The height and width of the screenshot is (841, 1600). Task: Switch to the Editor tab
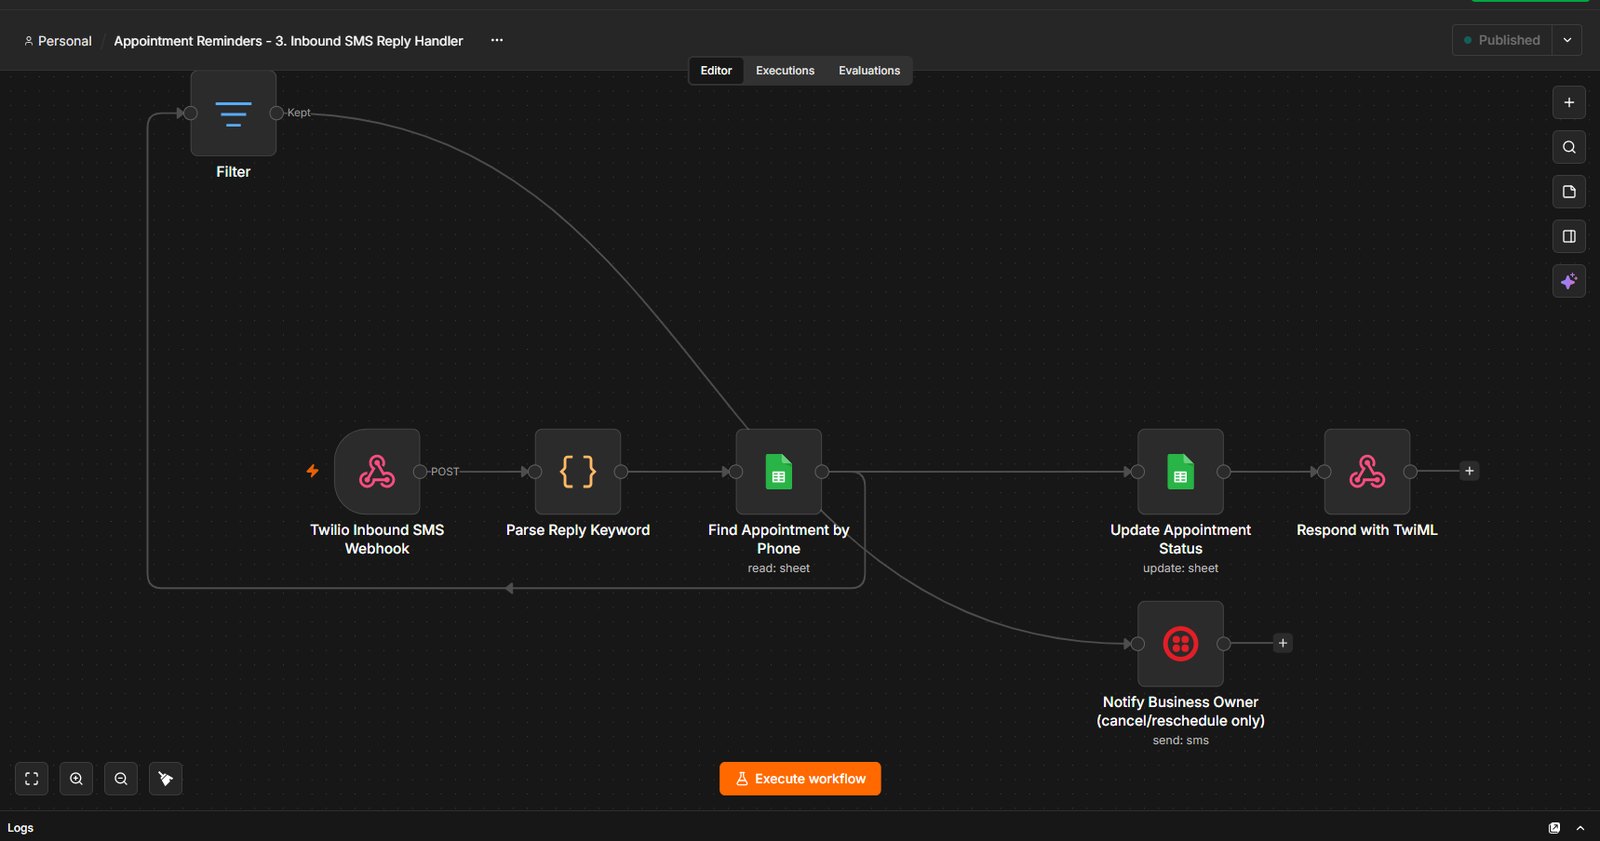pos(716,71)
